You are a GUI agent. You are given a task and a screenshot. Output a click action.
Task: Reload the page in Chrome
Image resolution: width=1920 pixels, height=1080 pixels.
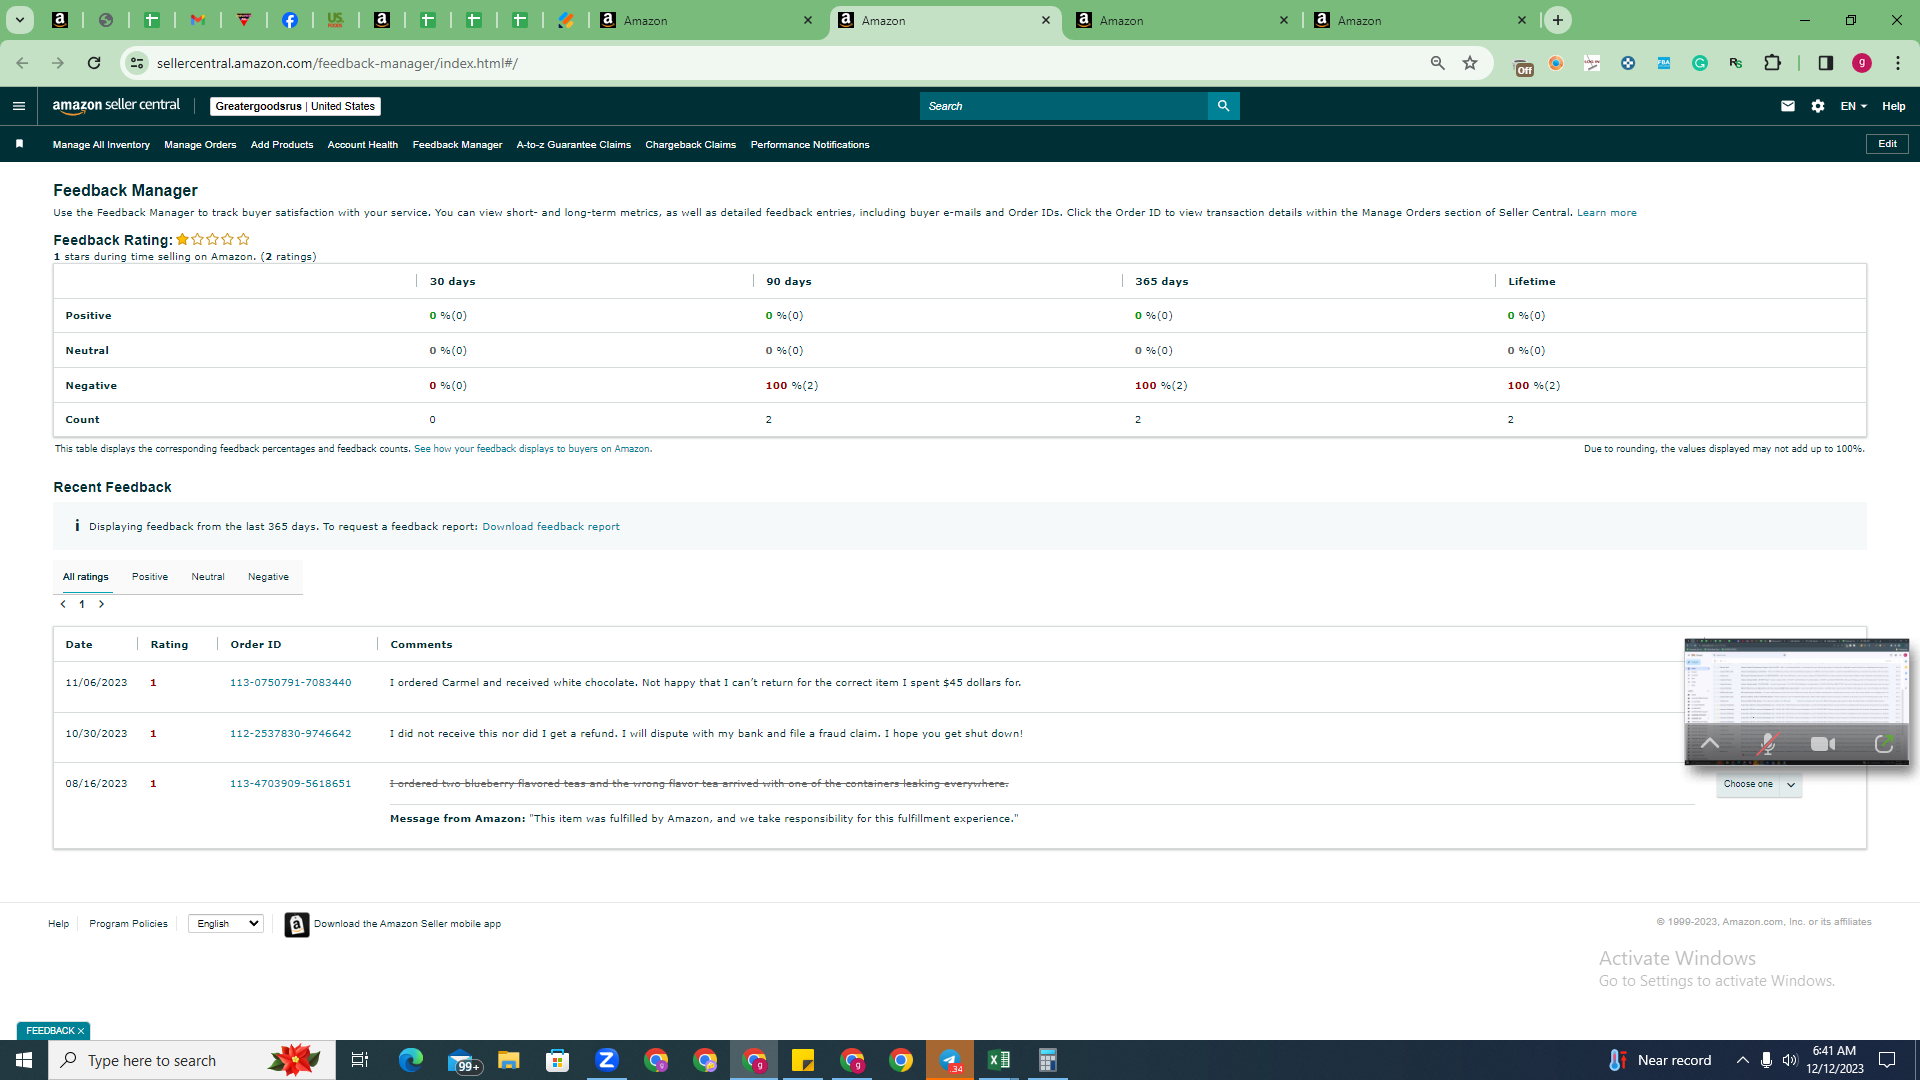[x=94, y=63]
